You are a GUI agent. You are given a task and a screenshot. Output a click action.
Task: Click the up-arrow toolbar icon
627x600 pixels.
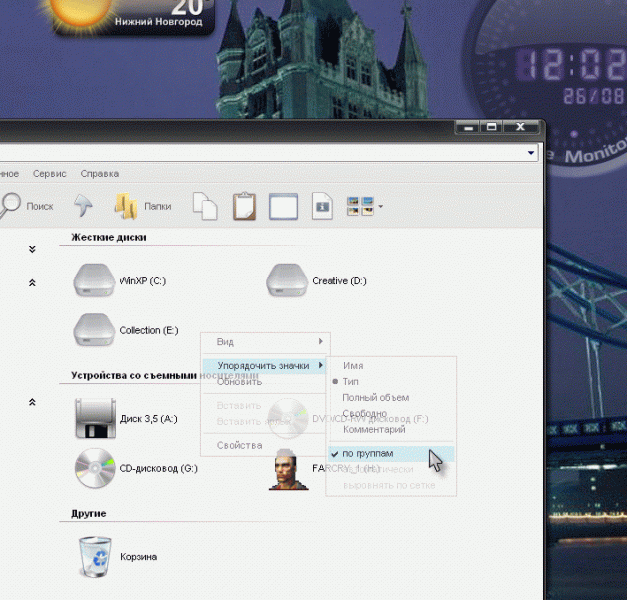click(83, 206)
